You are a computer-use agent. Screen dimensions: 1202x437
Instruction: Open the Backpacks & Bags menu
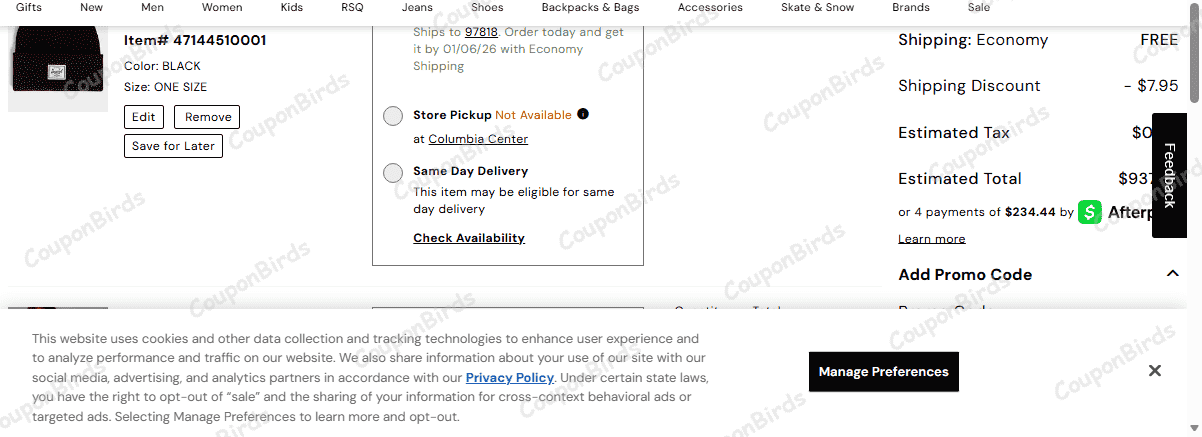pyautogui.click(x=590, y=7)
